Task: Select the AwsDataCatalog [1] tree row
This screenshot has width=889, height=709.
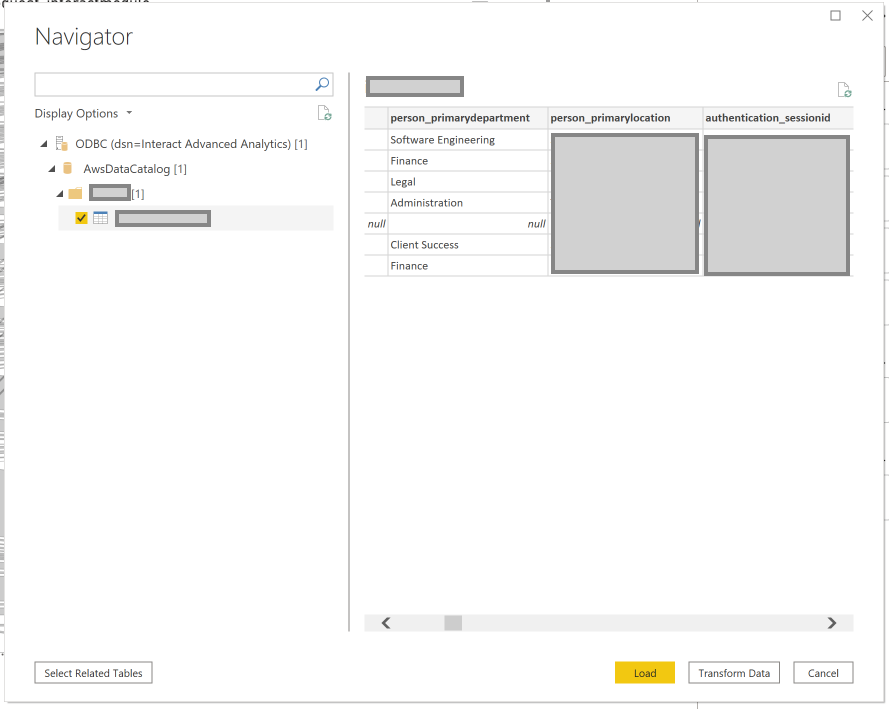Action: [135, 169]
